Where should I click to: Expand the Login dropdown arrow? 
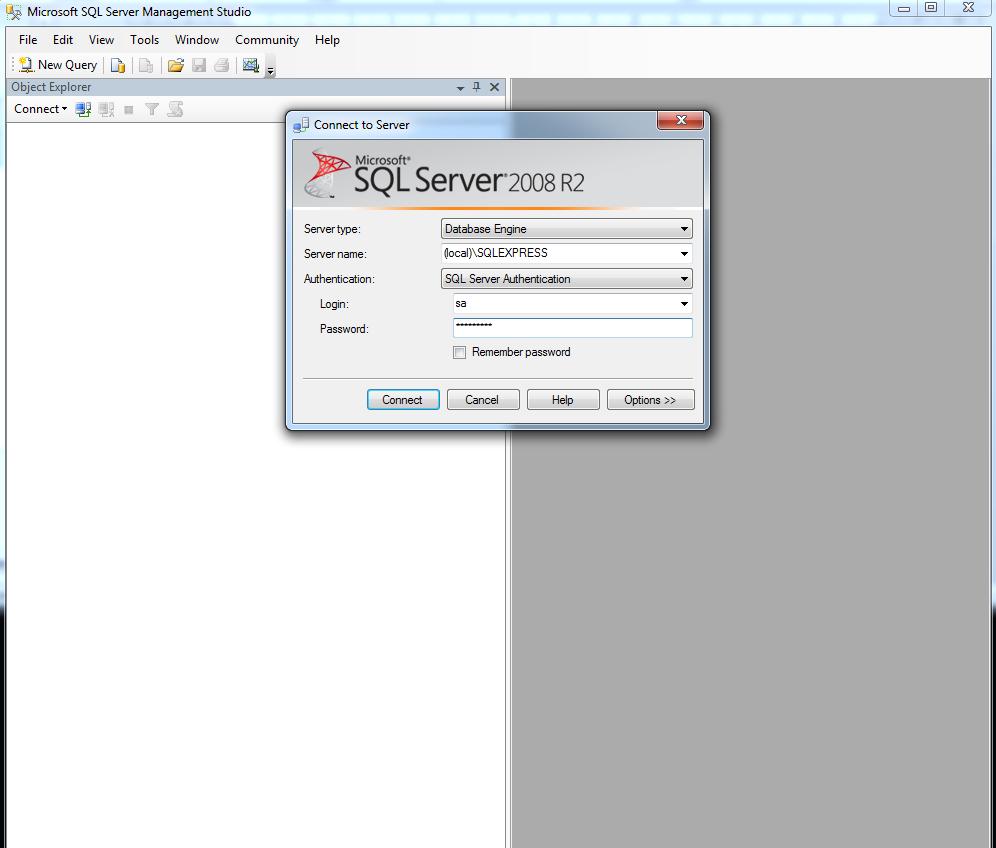(x=684, y=304)
